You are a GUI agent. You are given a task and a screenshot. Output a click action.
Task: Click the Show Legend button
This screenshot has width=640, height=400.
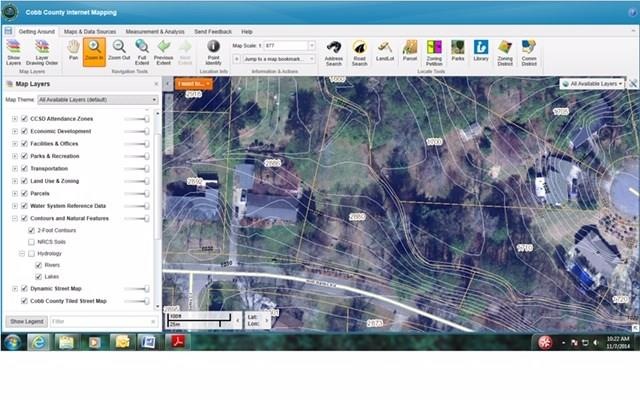25,321
